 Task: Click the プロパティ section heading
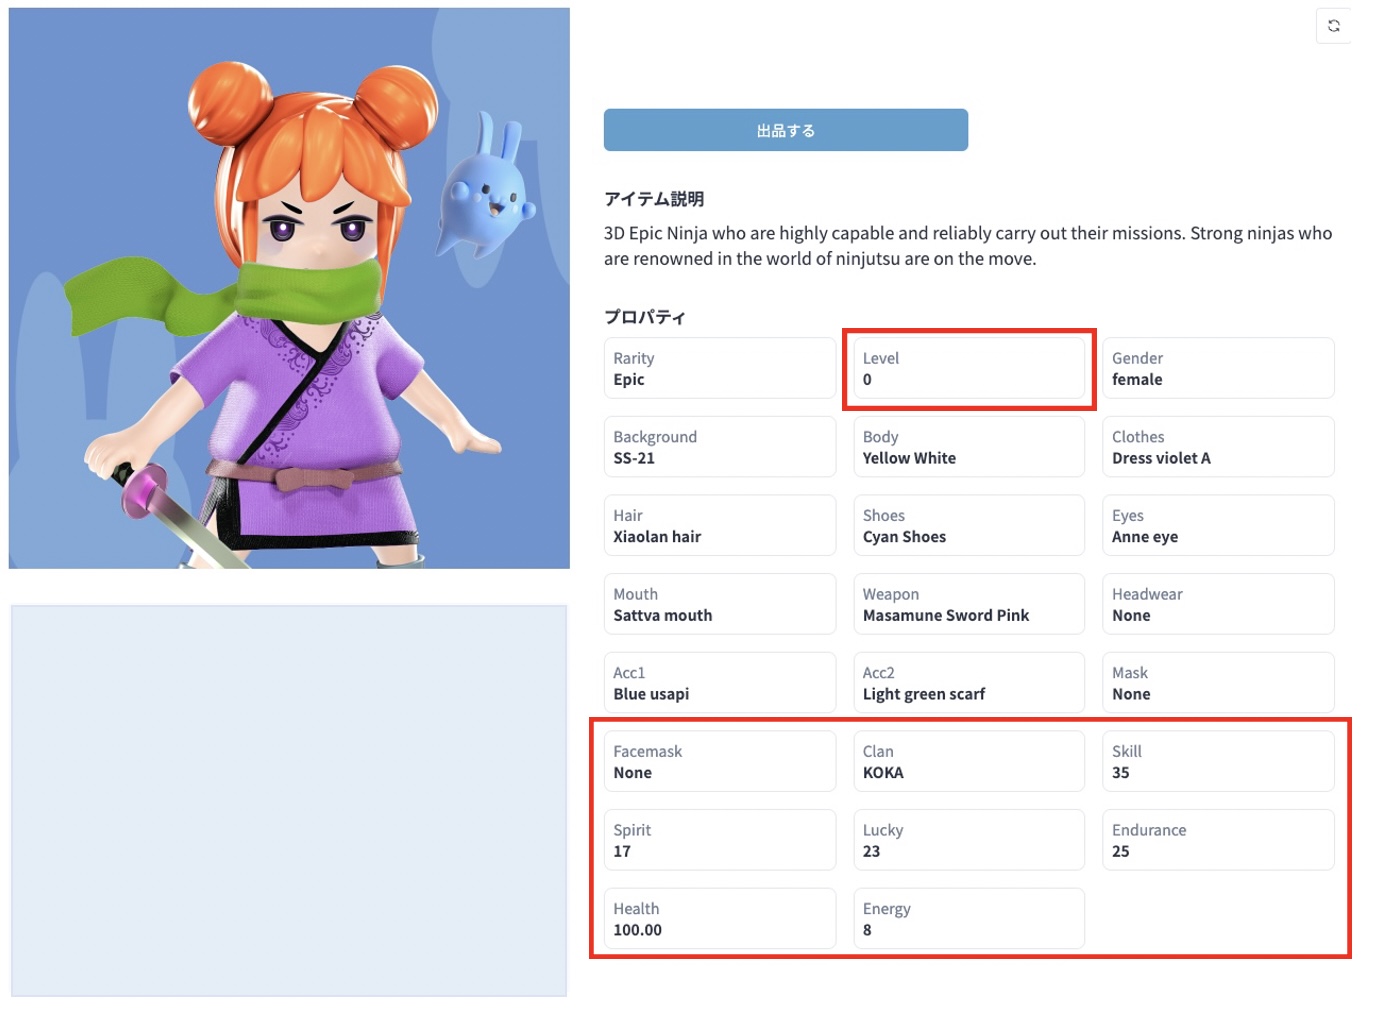[645, 317]
